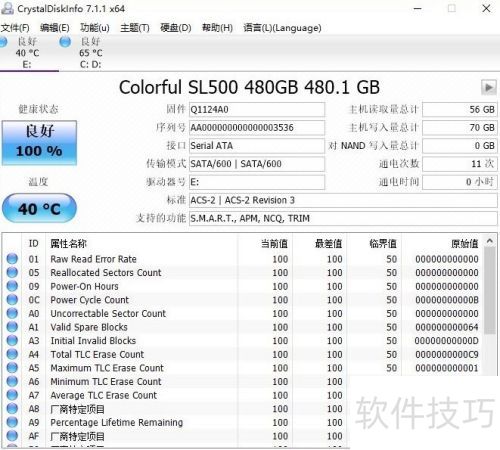The image size is (500, 450).
Task: Switch to the C: D: disk at 65 °C
Action: (x=90, y=53)
